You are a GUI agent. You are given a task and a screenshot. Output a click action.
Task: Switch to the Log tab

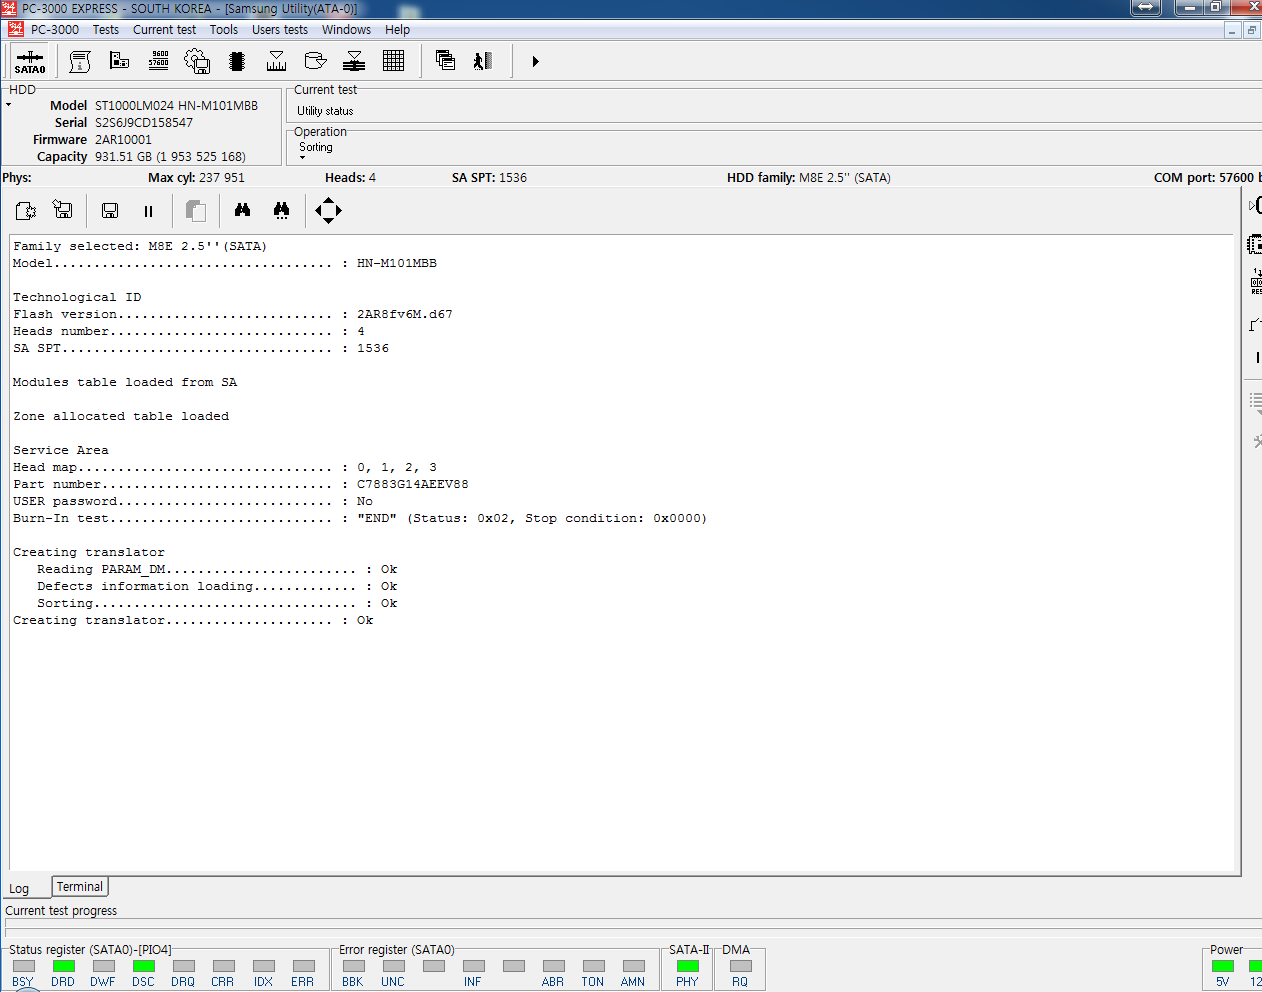click(19, 888)
